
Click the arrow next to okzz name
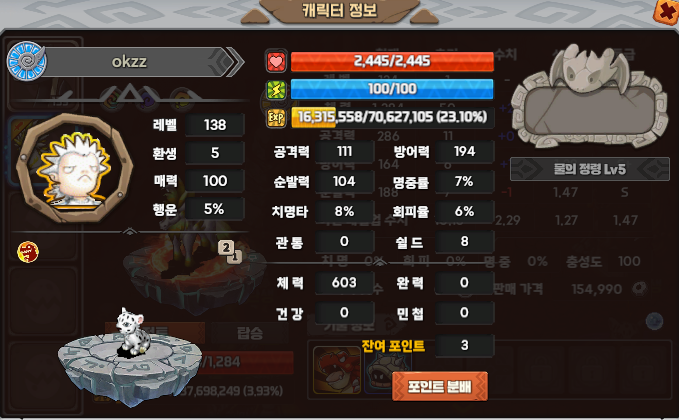point(235,62)
